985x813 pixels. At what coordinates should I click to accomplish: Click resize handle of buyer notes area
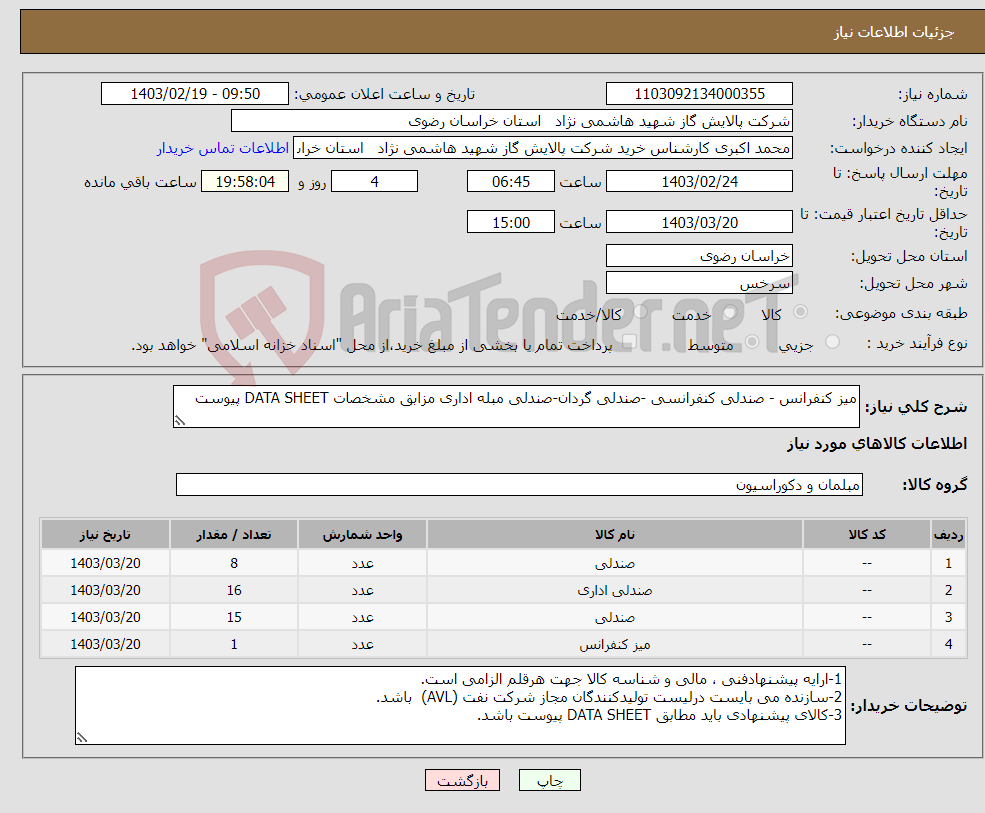tap(82, 738)
